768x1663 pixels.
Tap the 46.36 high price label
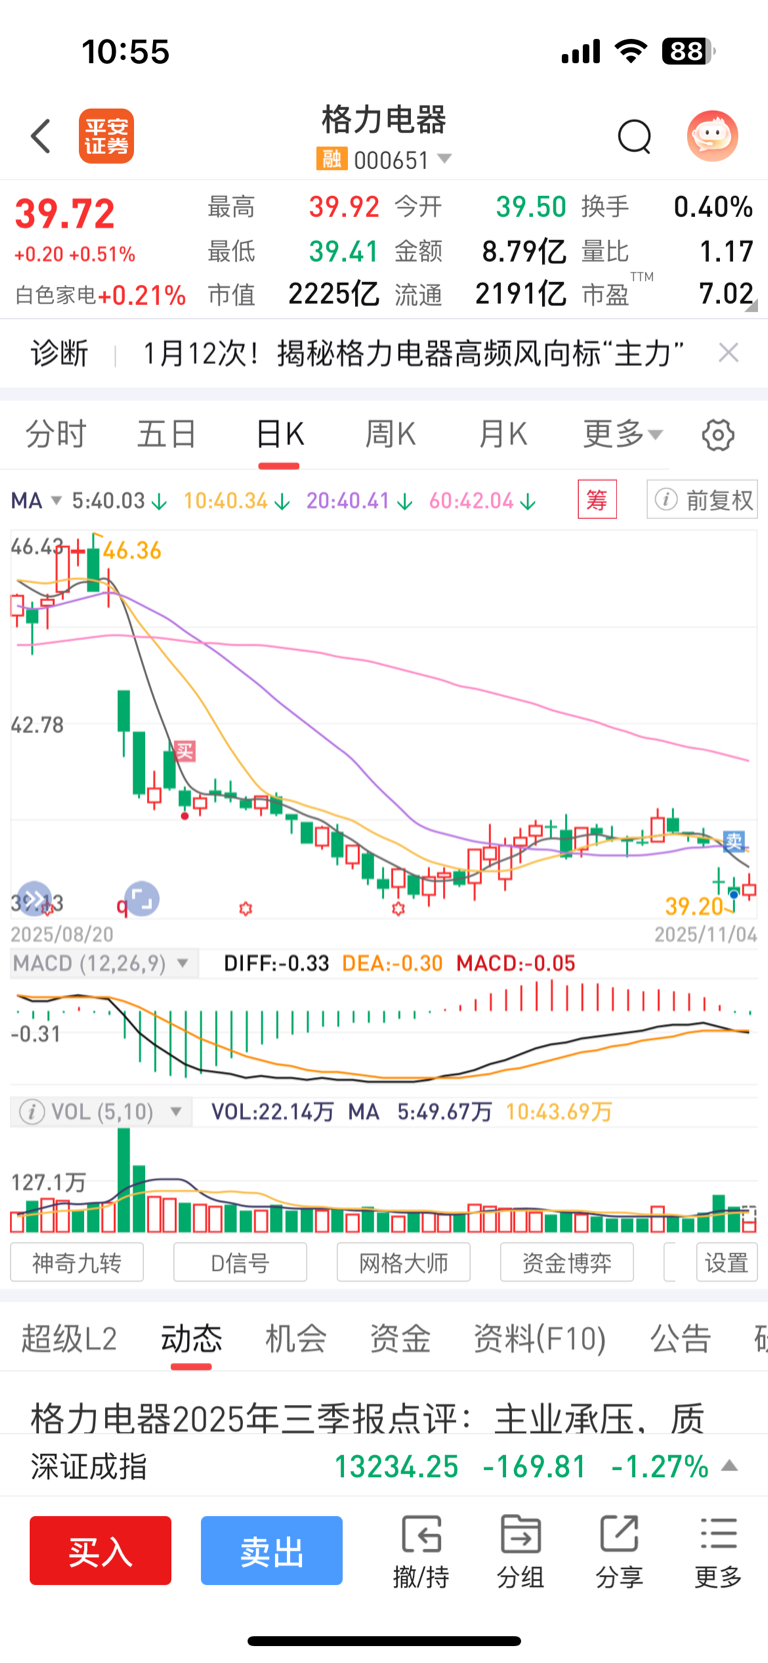[x=132, y=551]
